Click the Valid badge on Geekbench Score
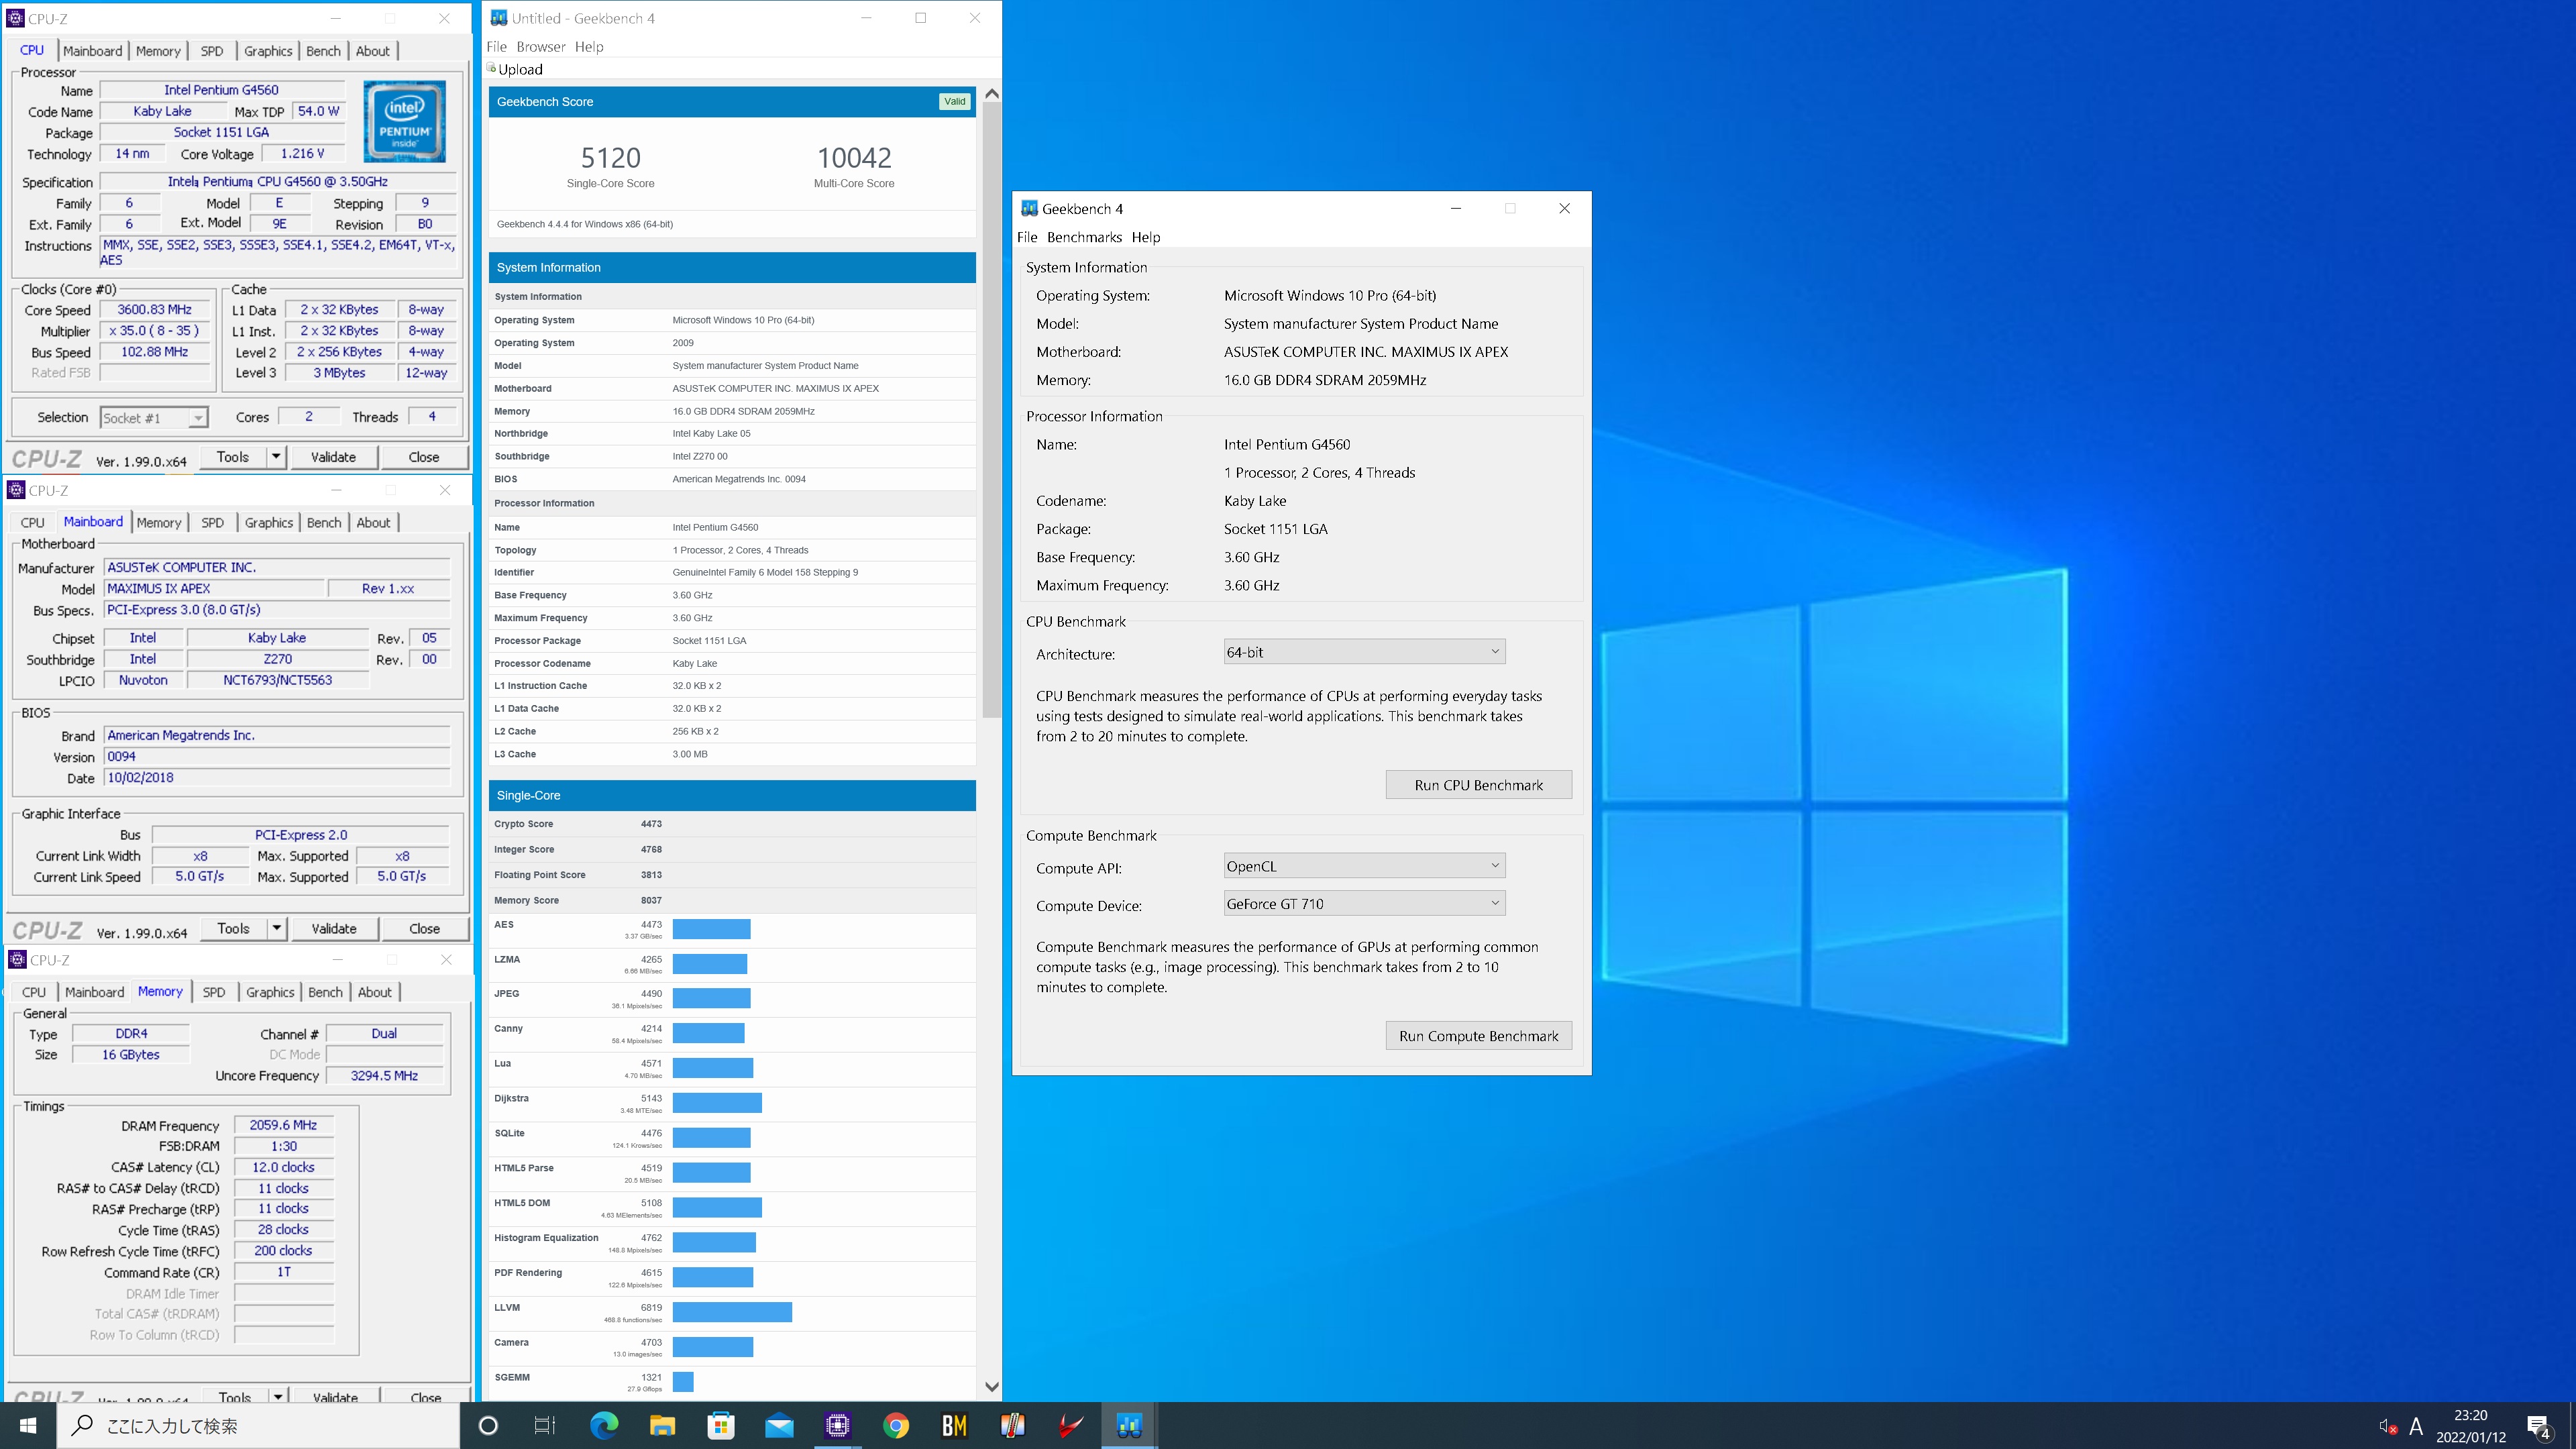Screen dimensions: 2576x1449 955,101
